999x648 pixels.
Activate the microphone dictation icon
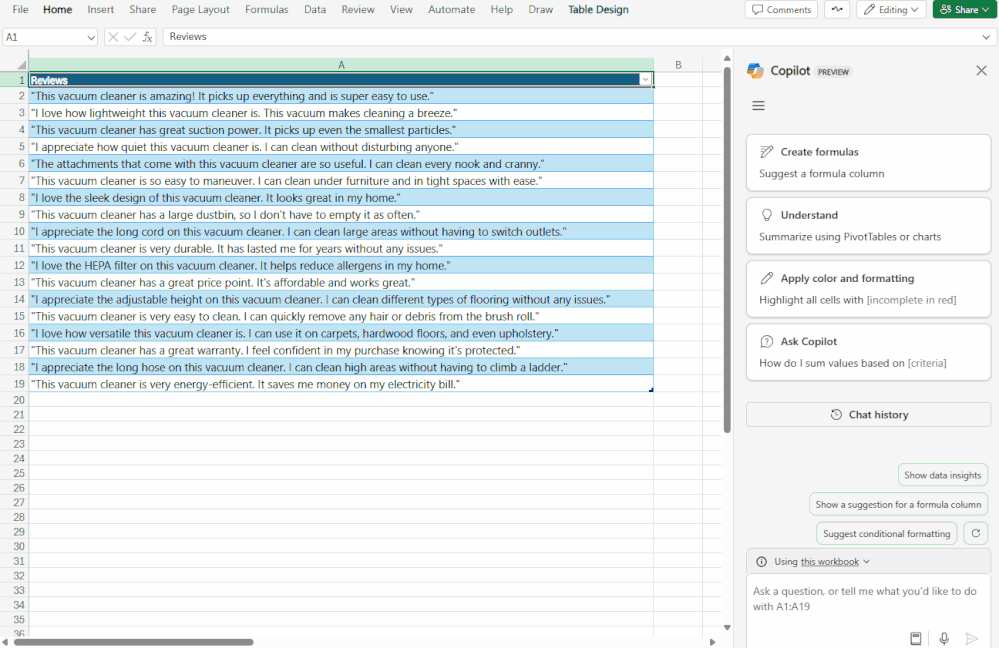(944, 638)
